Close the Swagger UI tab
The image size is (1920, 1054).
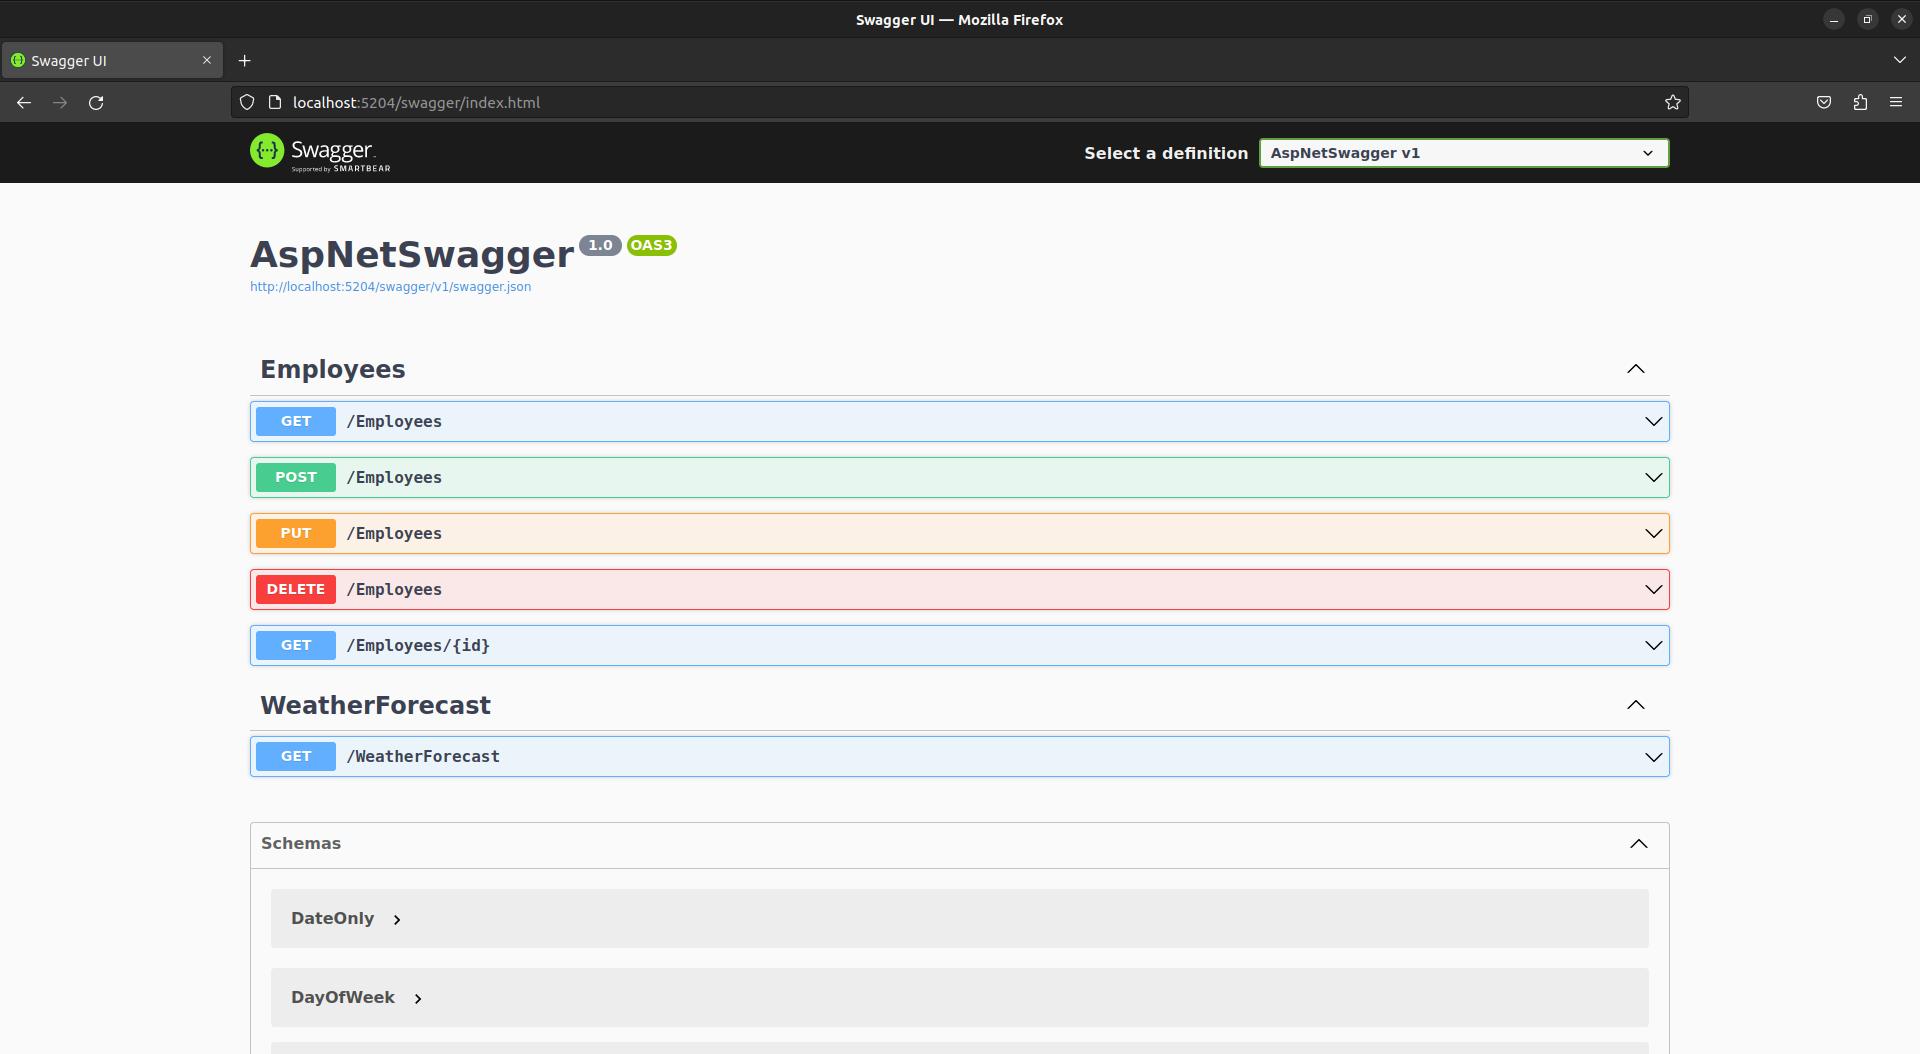pyautogui.click(x=207, y=60)
